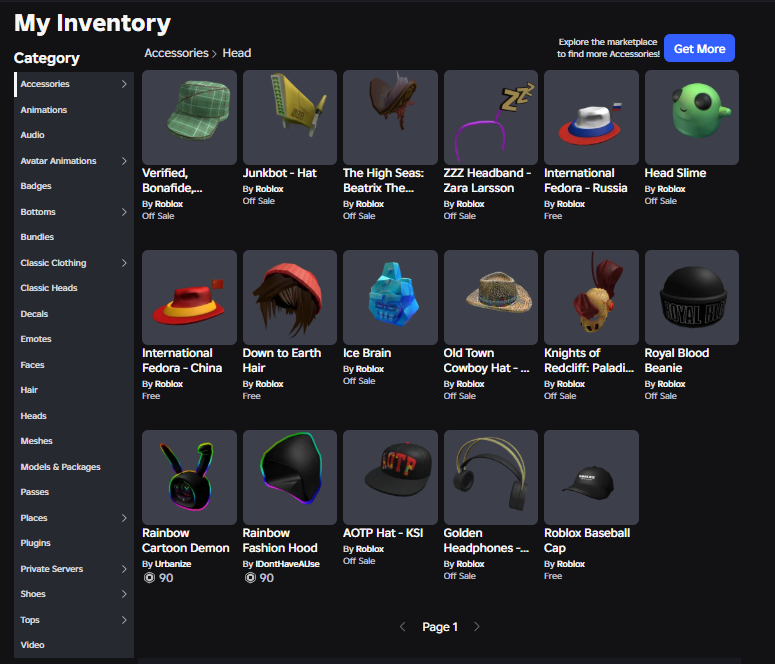Click the Accessories breadcrumb link

coord(176,53)
